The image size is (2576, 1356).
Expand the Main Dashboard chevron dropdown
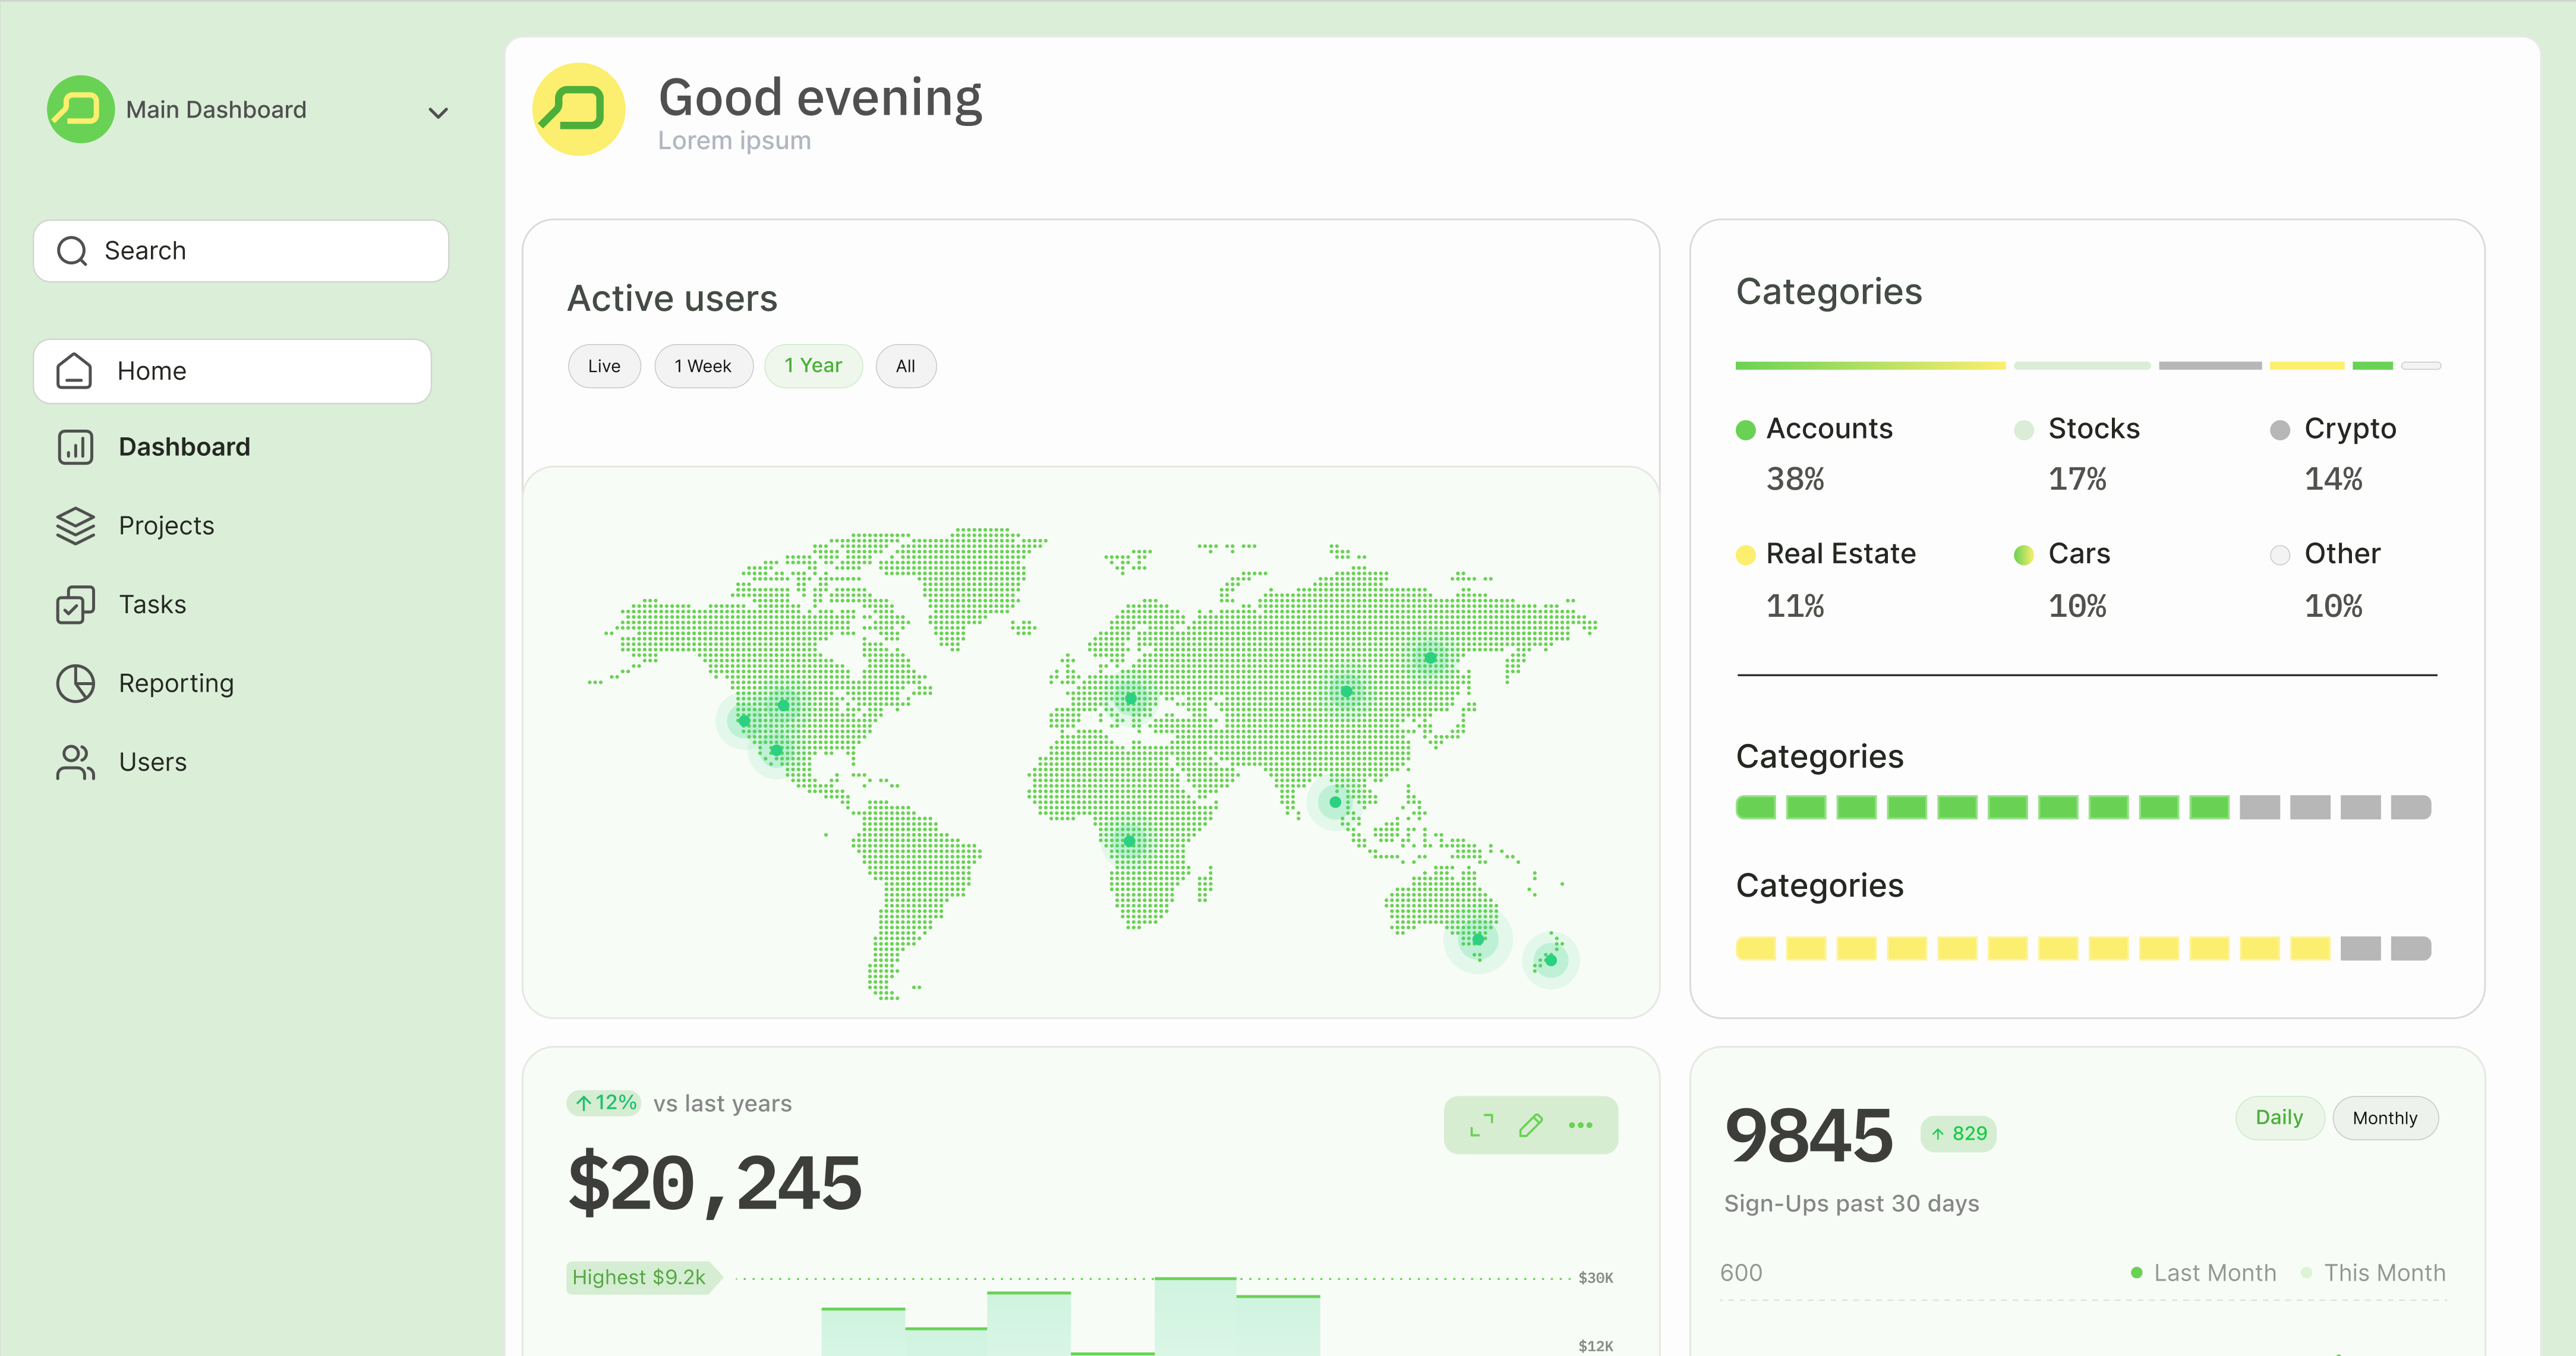[438, 112]
